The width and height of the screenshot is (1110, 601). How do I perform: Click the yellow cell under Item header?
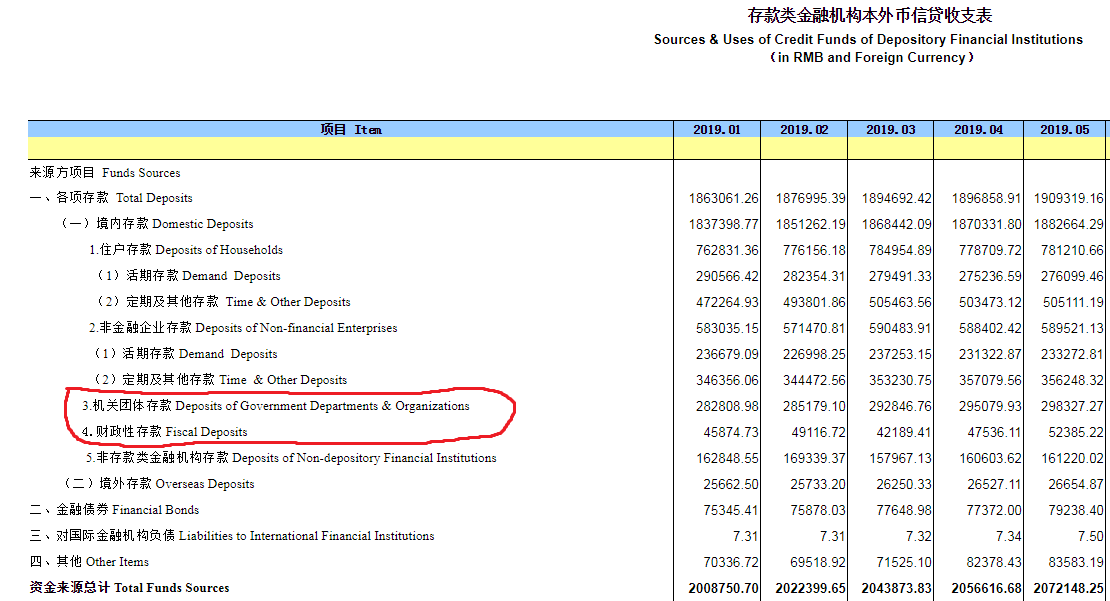tap(350, 148)
